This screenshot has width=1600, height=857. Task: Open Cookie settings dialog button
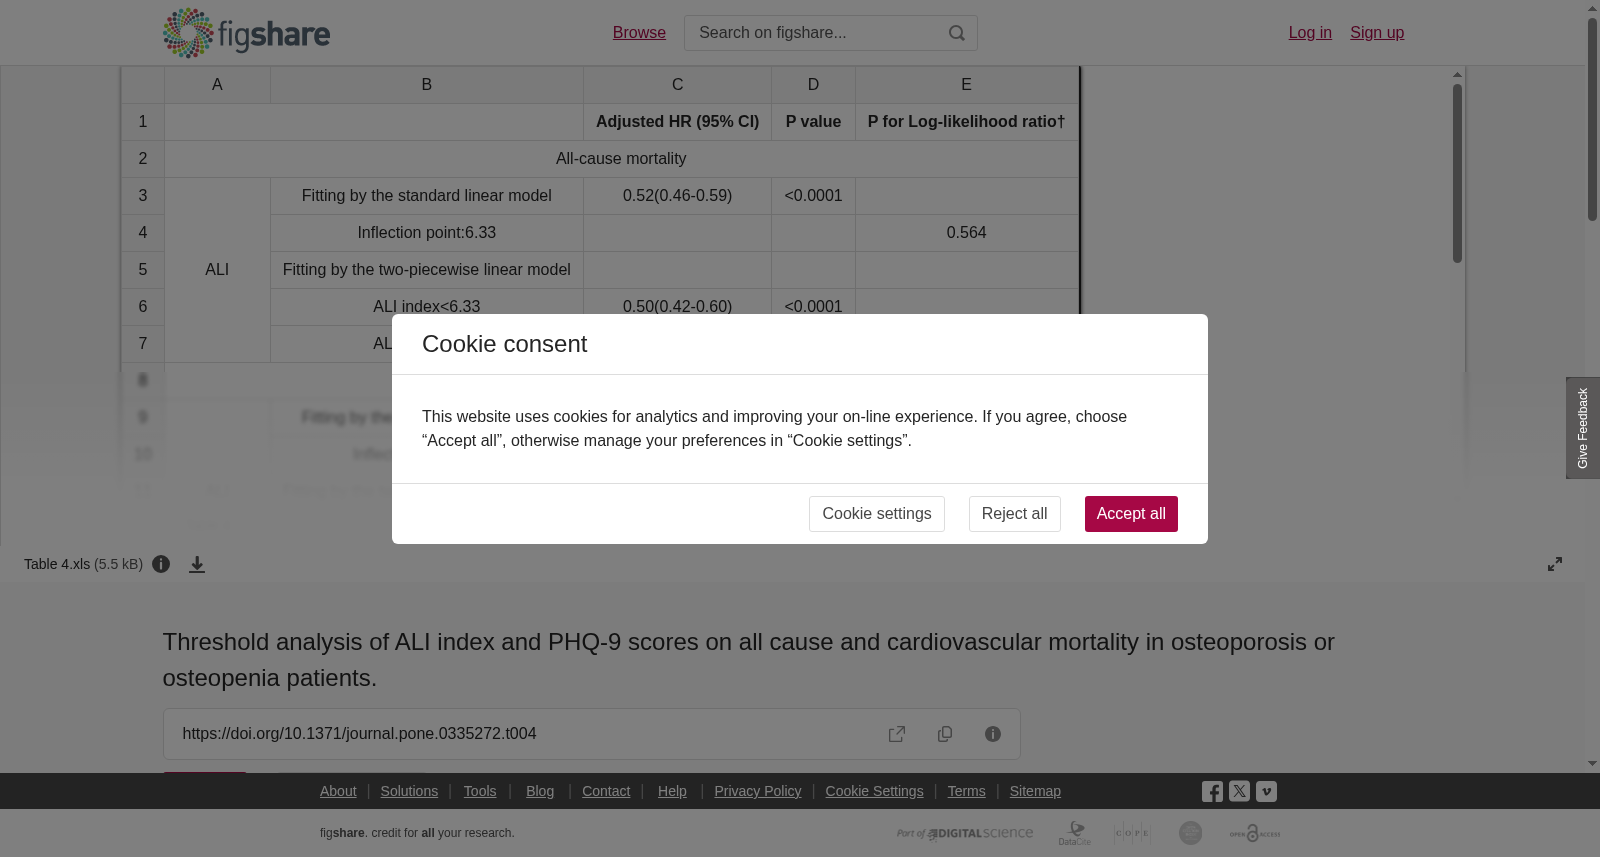coord(877,514)
